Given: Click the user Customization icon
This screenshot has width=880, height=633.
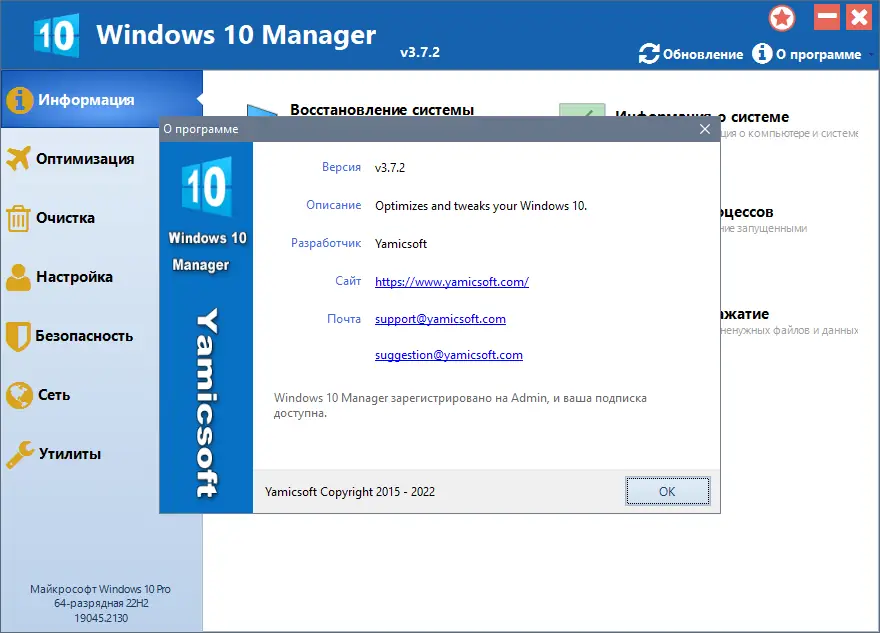Looking at the screenshot, I should [19, 277].
